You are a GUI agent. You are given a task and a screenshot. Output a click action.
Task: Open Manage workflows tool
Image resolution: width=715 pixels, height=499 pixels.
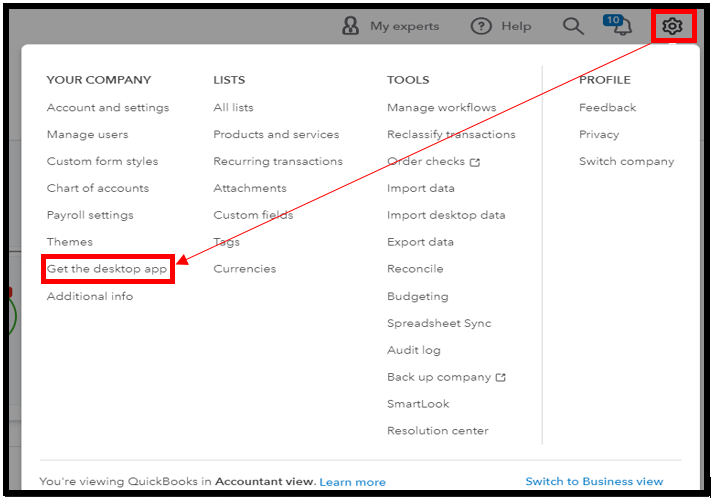click(441, 108)
